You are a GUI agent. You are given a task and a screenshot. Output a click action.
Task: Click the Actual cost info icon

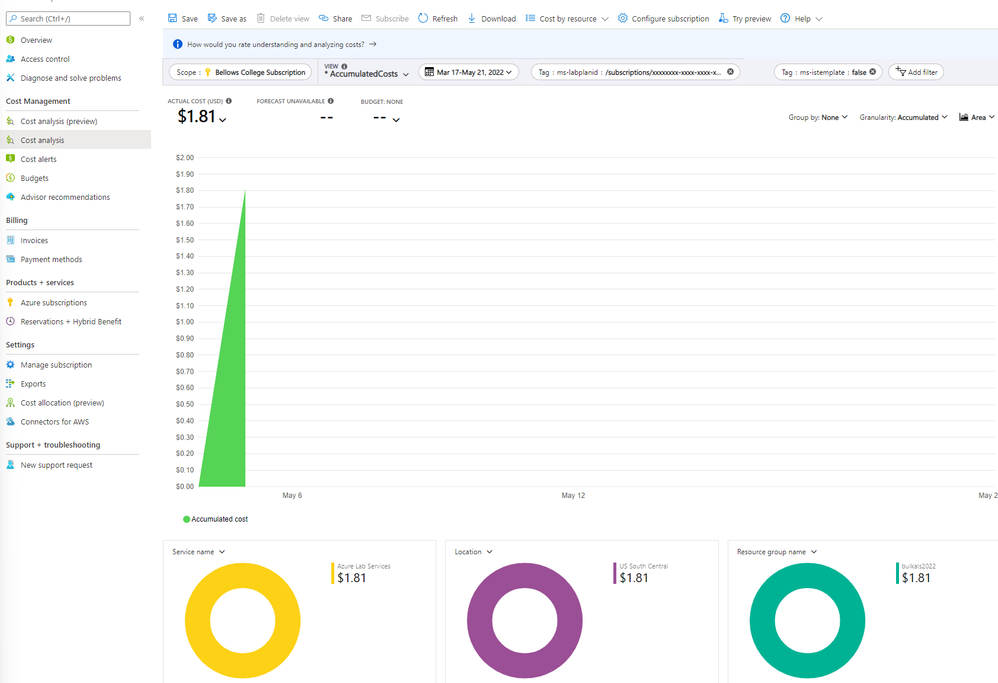[x=228, y=101]
